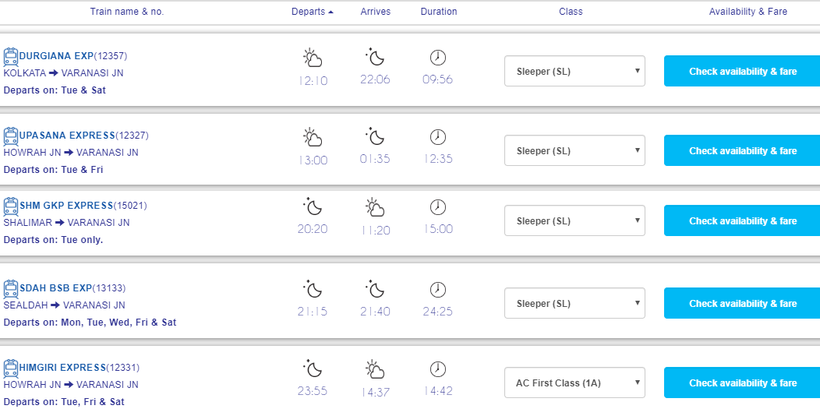Open class dropdown for Durgiana Exp
The width and height of the screenshot is (820, 409).
point(574,71)
